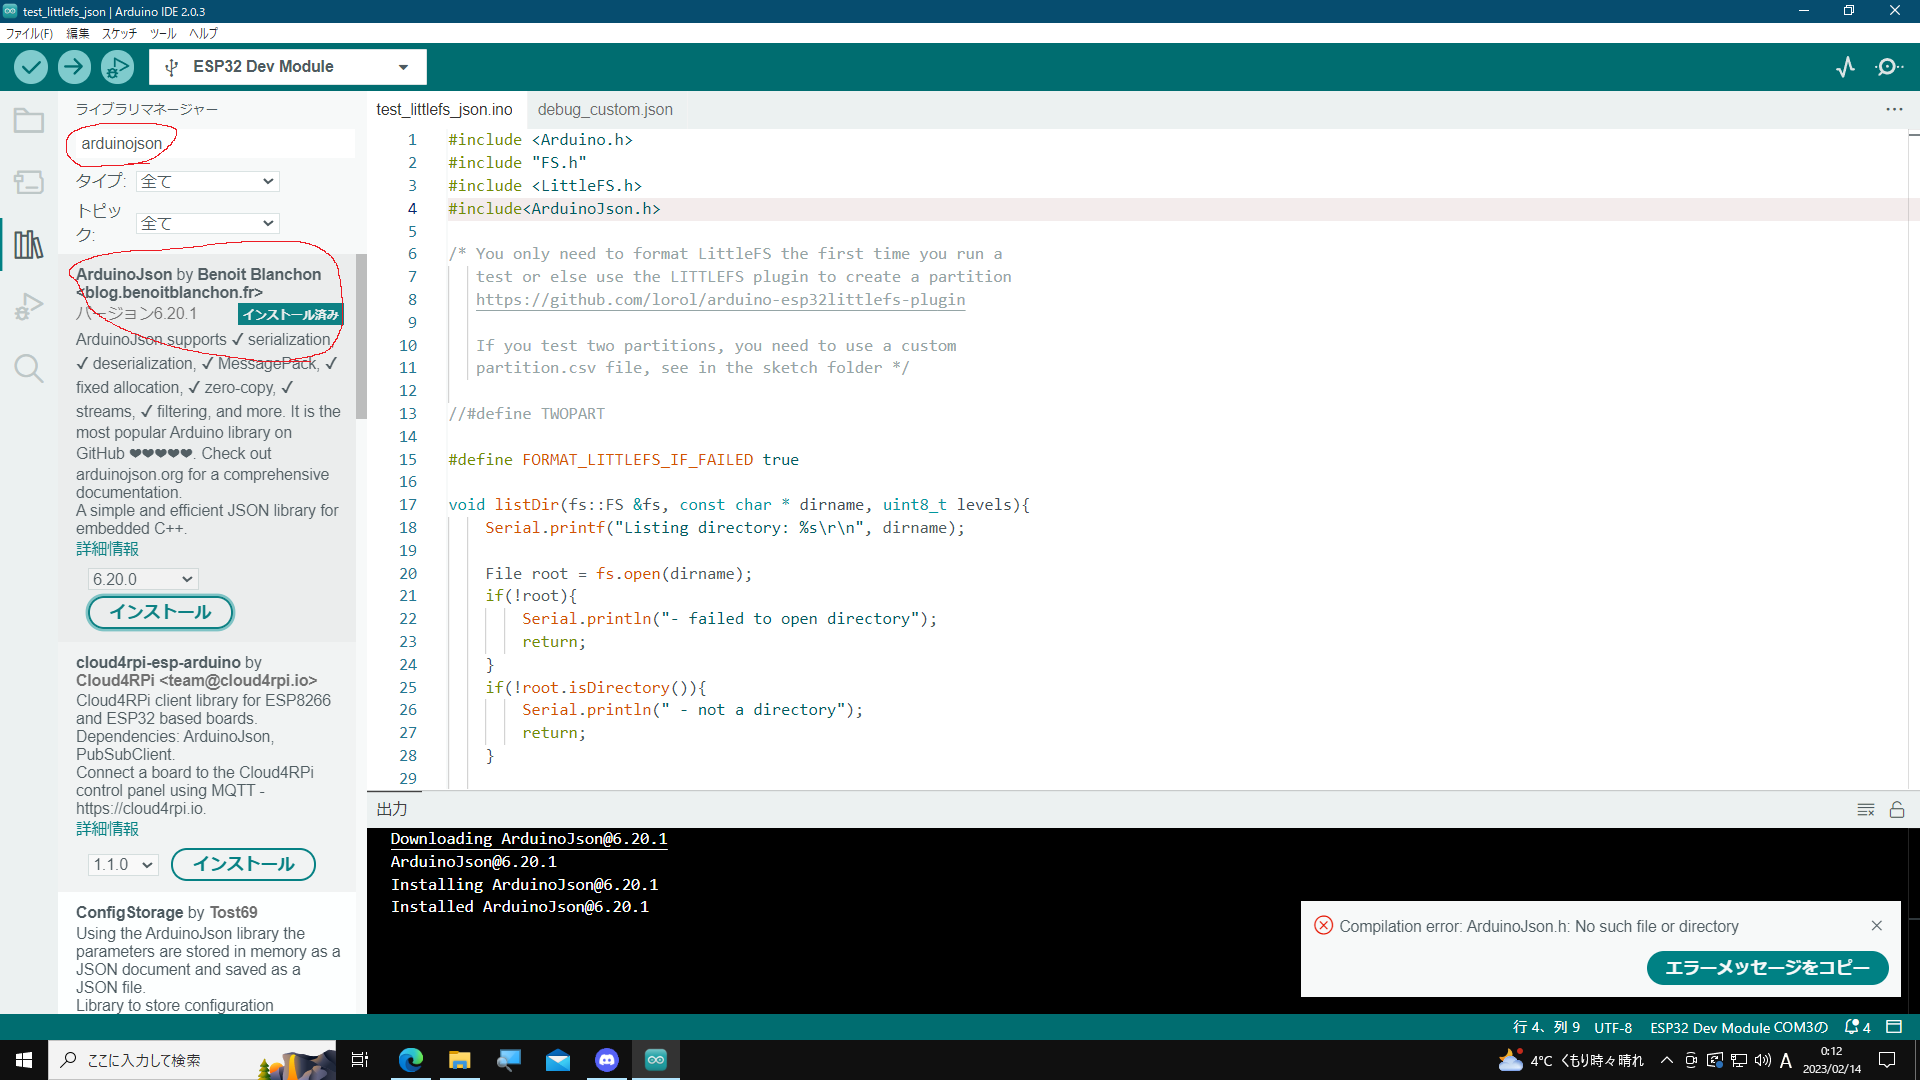Open Sketchbook folder sidebar icon
The height and width of the screenshot is (1080, 1920).
(28, 121)
